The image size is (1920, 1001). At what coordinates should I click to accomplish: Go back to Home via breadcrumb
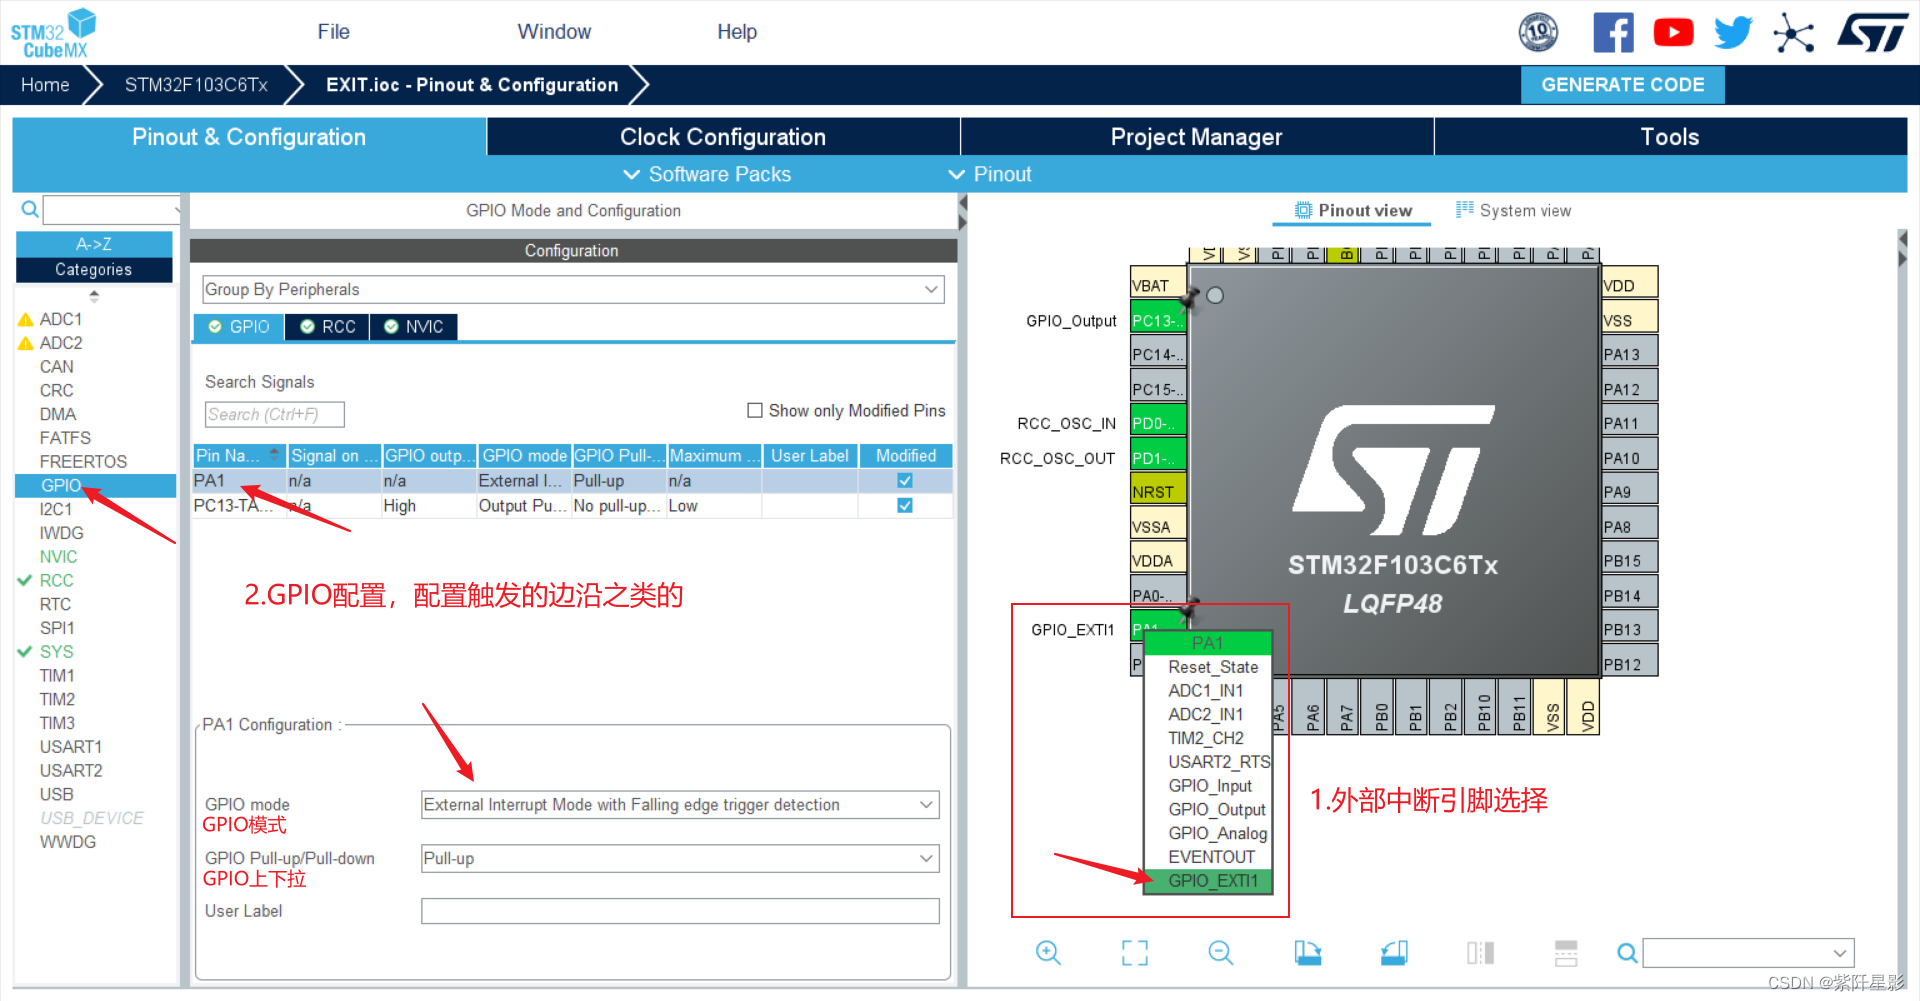[44, 84]
